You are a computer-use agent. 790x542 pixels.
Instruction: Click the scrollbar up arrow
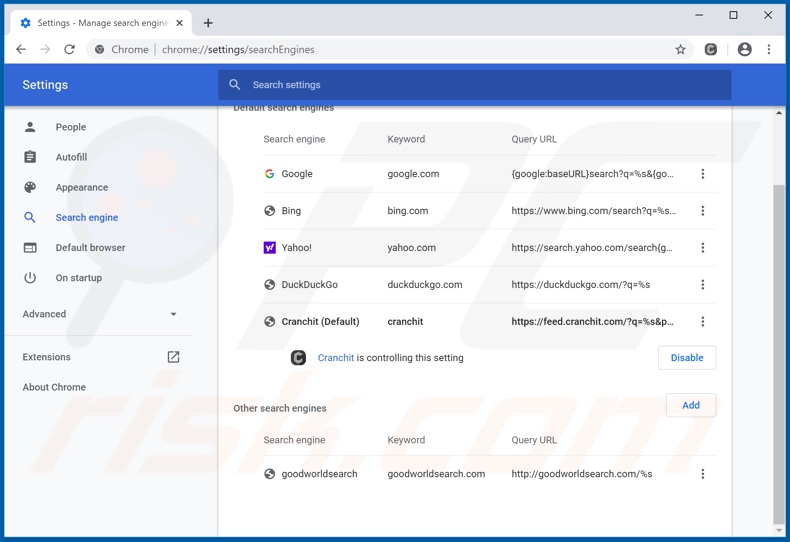tap(779, 113)
